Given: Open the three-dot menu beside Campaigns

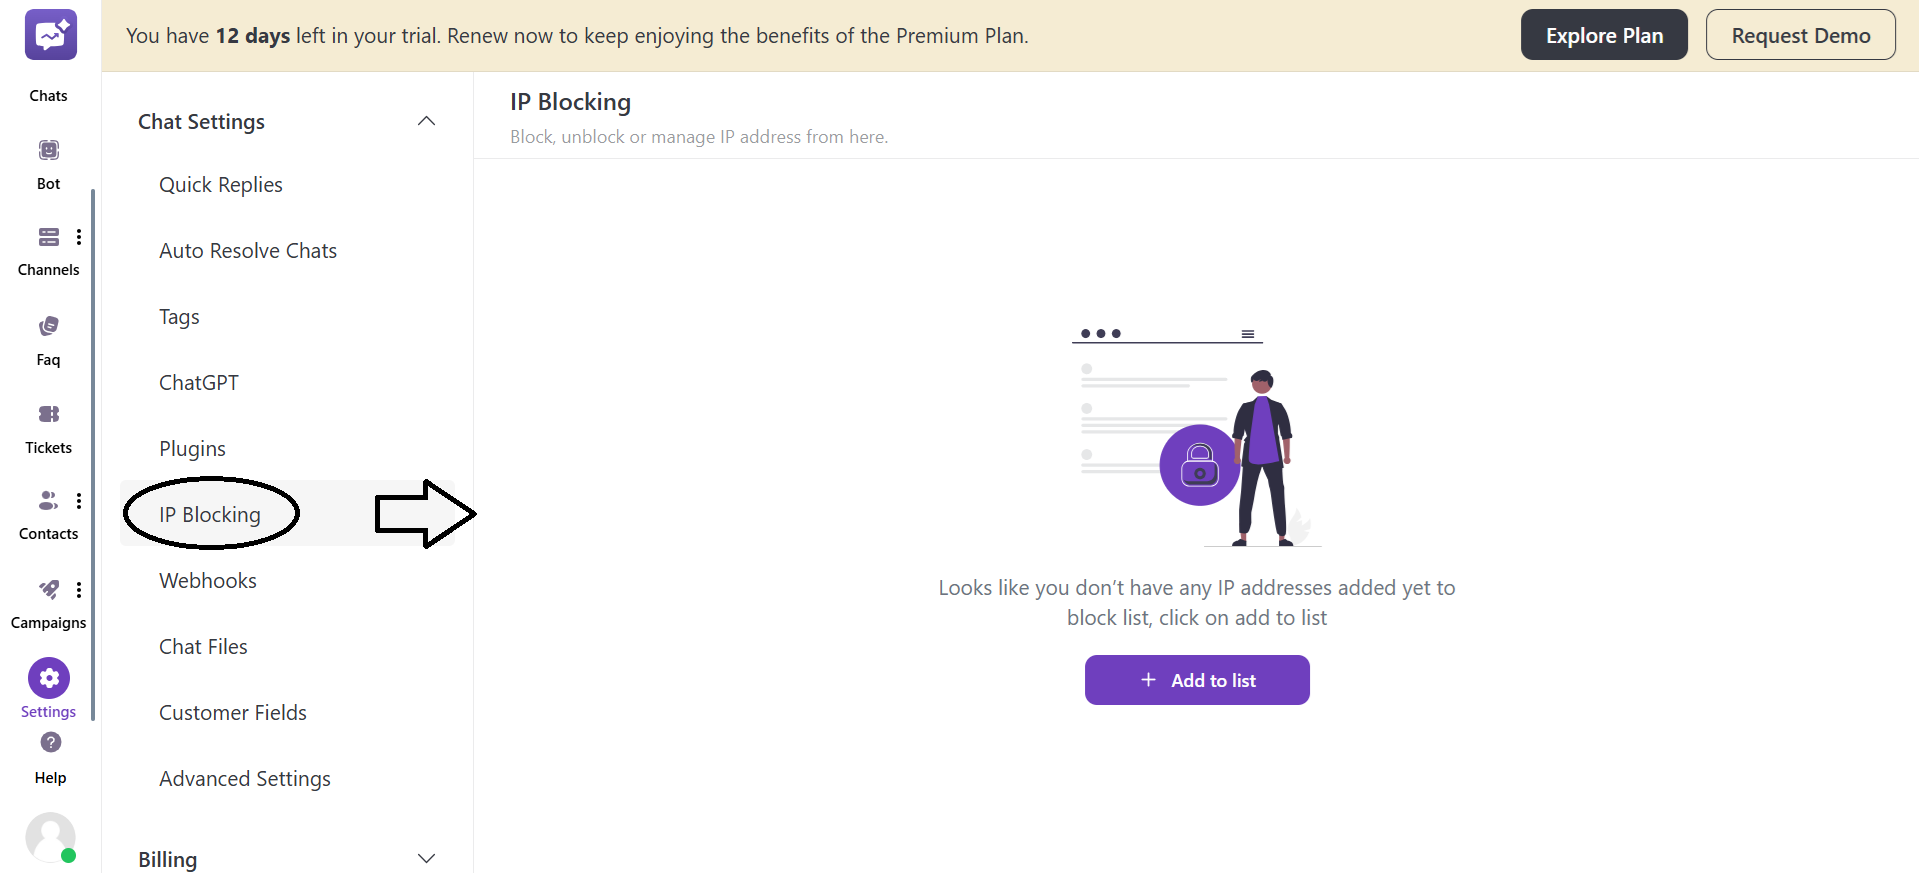Looking at the screenshot, I should [79, 590].
